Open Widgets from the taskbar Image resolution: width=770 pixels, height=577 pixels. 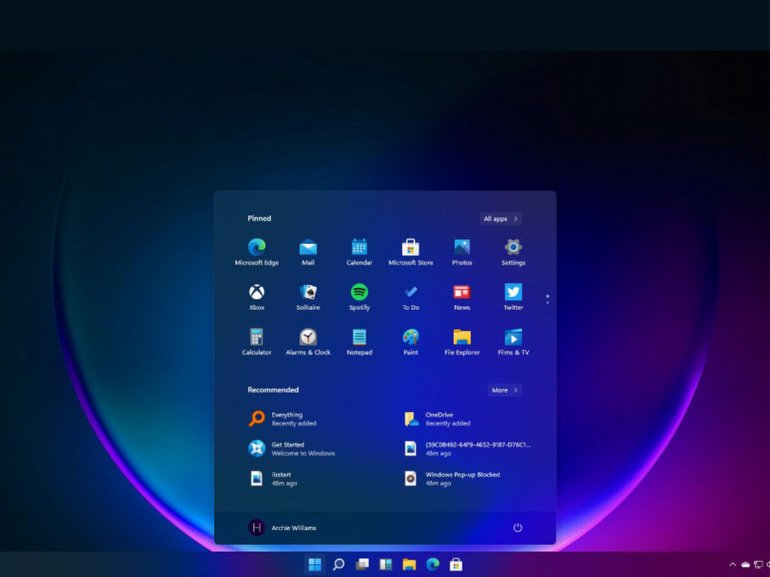point(385,564)
